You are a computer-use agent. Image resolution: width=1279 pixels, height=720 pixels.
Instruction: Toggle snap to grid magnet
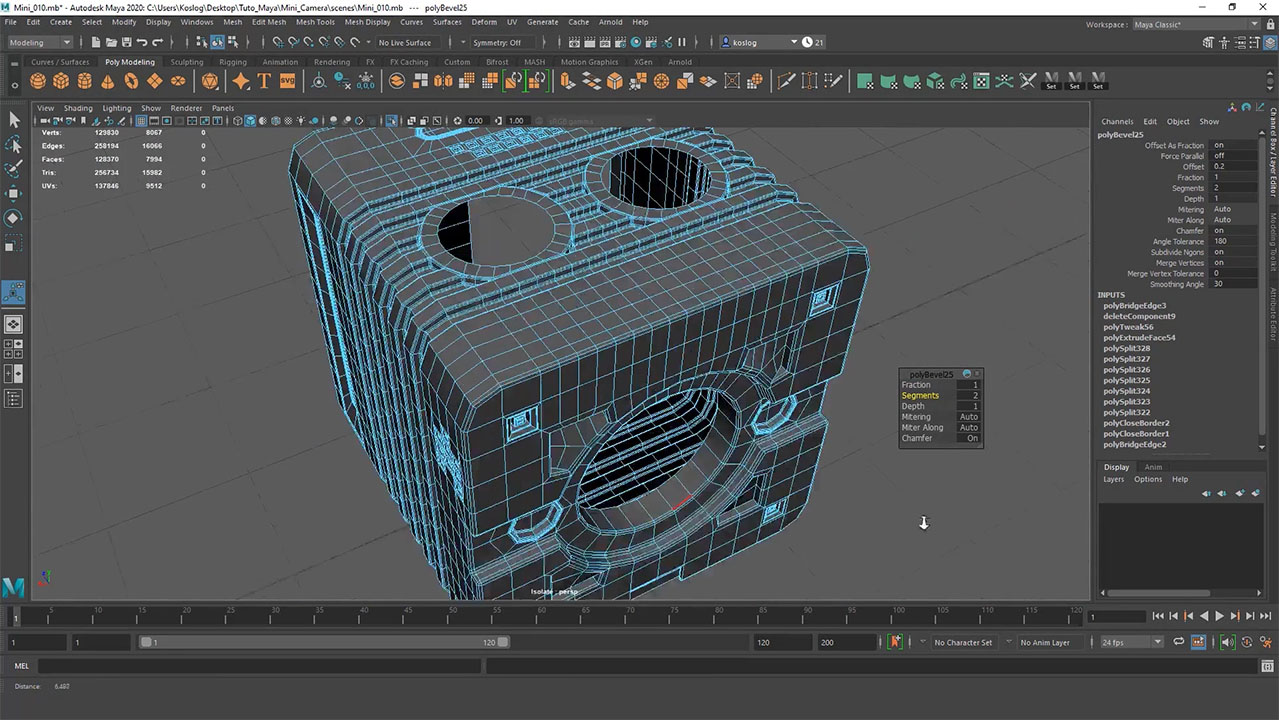(x=278, y=42)
